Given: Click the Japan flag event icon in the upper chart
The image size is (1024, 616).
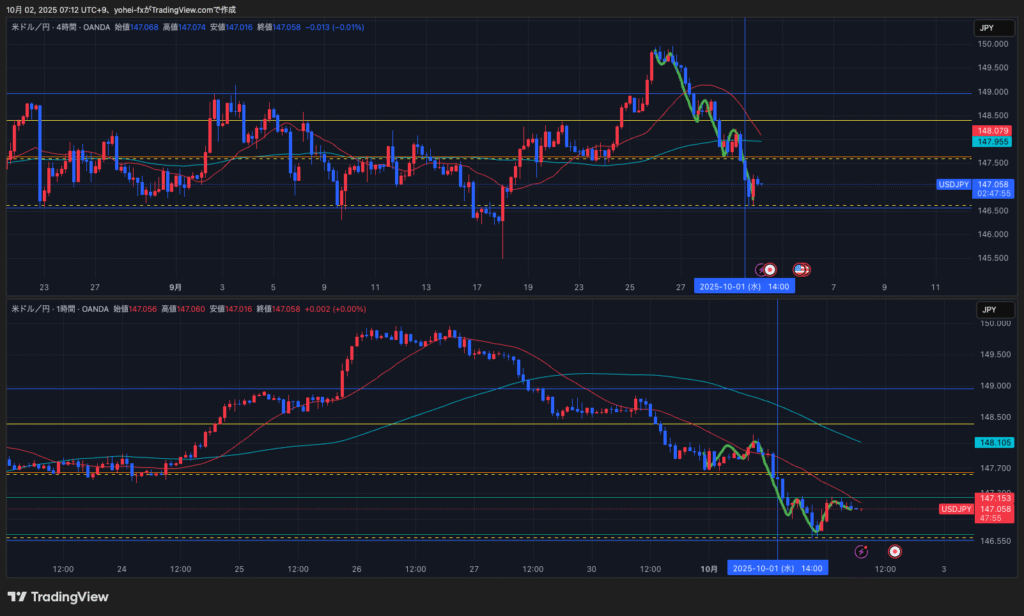Looking at the screenshot, I should click(x=770, y=269).
